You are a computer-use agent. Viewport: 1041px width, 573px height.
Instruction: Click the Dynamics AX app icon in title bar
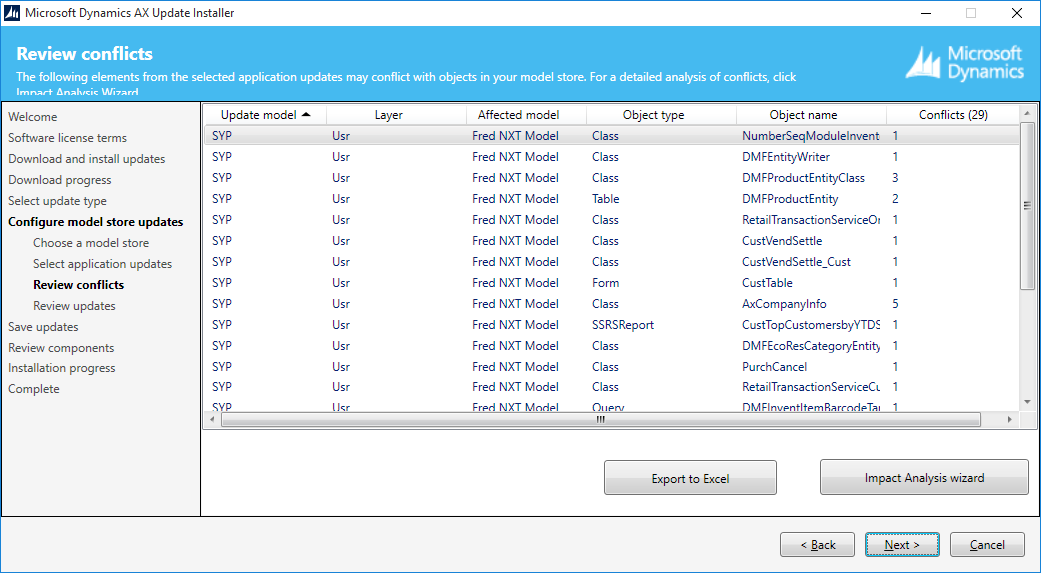pyautogui.click(x=12, y=13)
